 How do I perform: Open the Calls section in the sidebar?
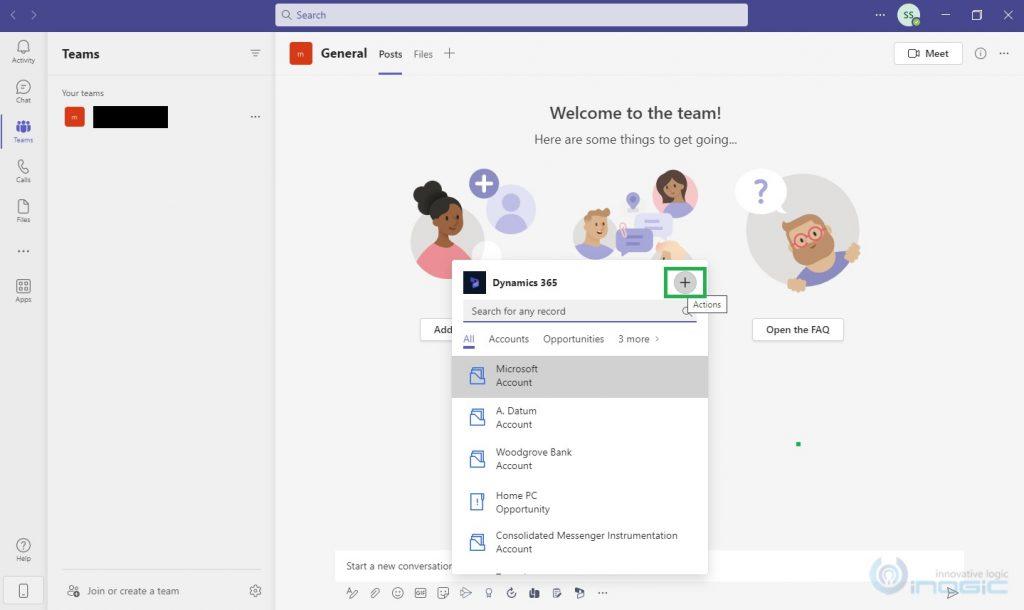[x=23, y=171]
